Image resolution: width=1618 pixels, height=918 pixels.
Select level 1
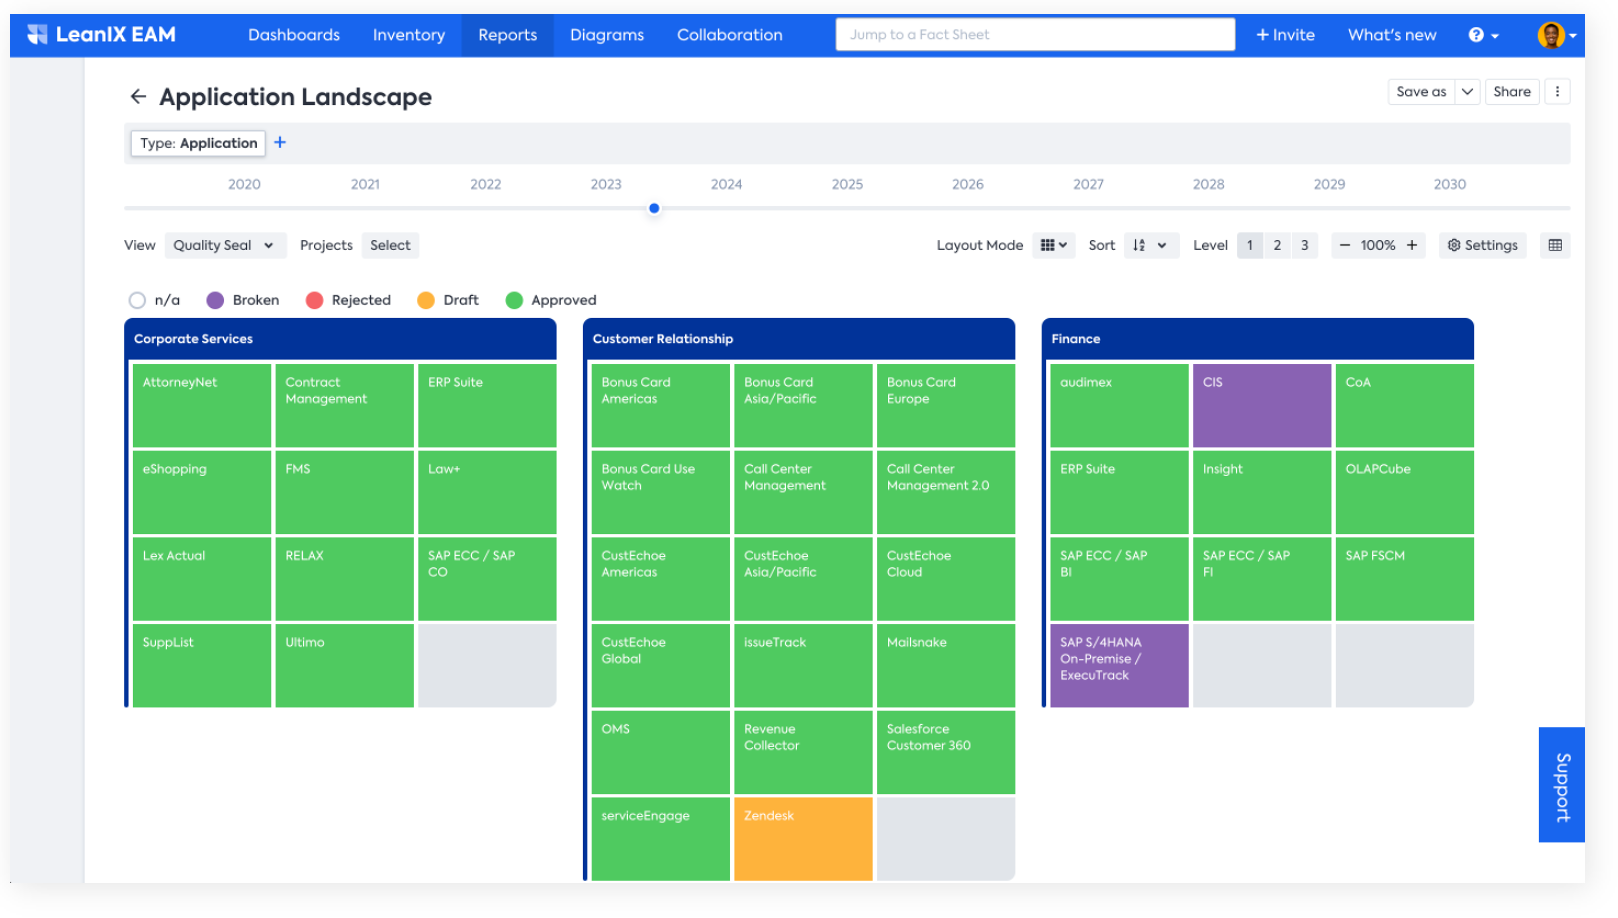click(x=1249, y=245)
